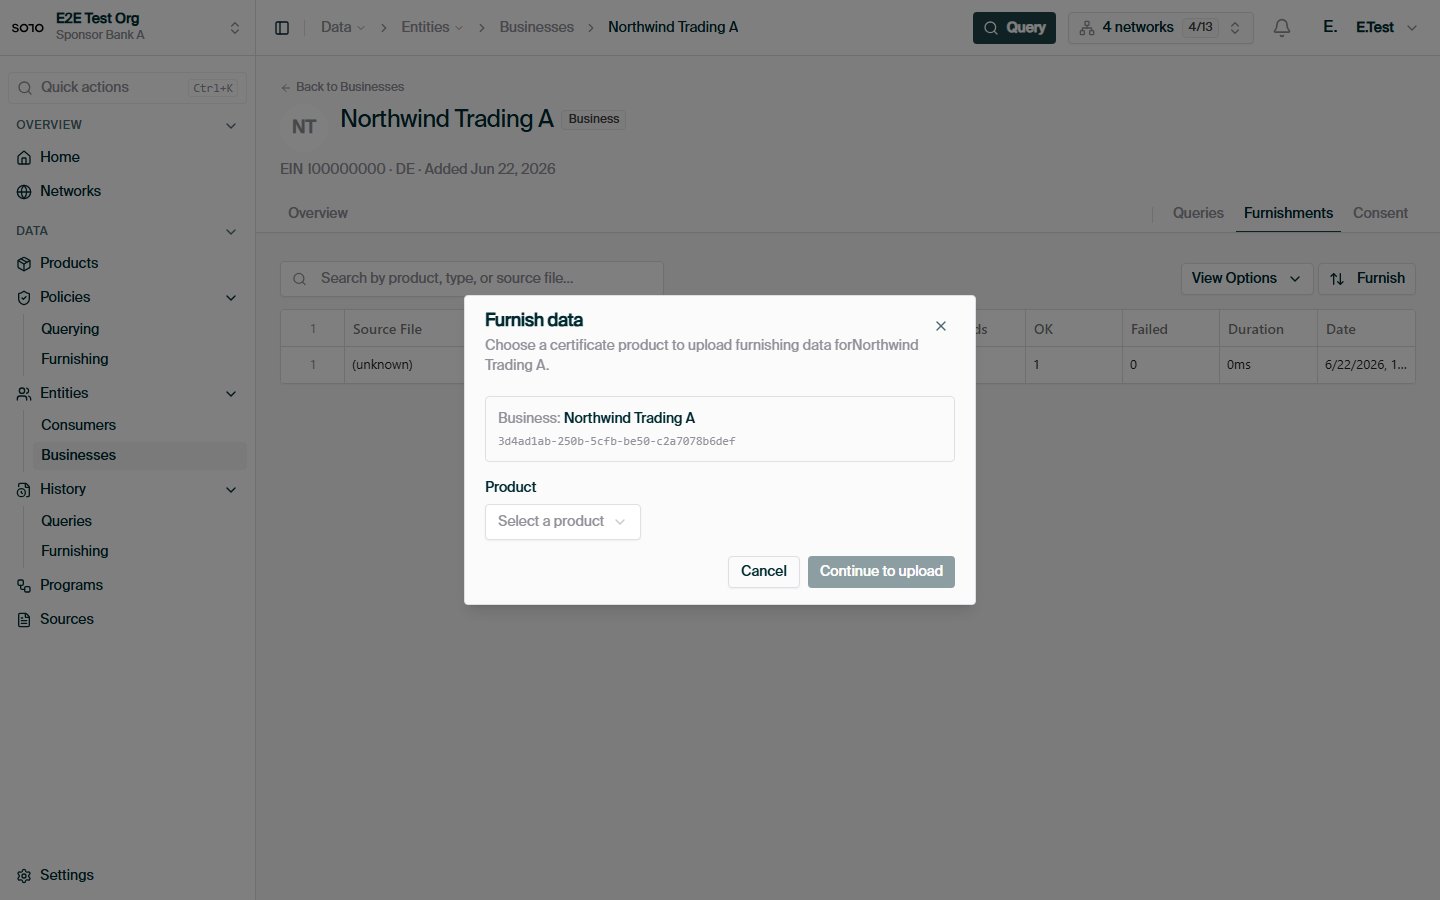
Task: Click the search magnifier in Quick actions
Action: [25, 88]
